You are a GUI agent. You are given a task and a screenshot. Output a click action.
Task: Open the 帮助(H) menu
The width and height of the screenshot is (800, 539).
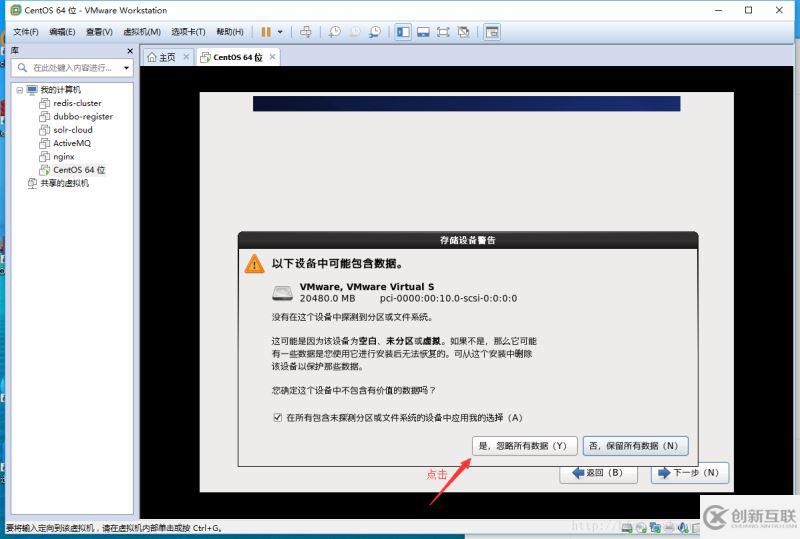tap(230, 32)
